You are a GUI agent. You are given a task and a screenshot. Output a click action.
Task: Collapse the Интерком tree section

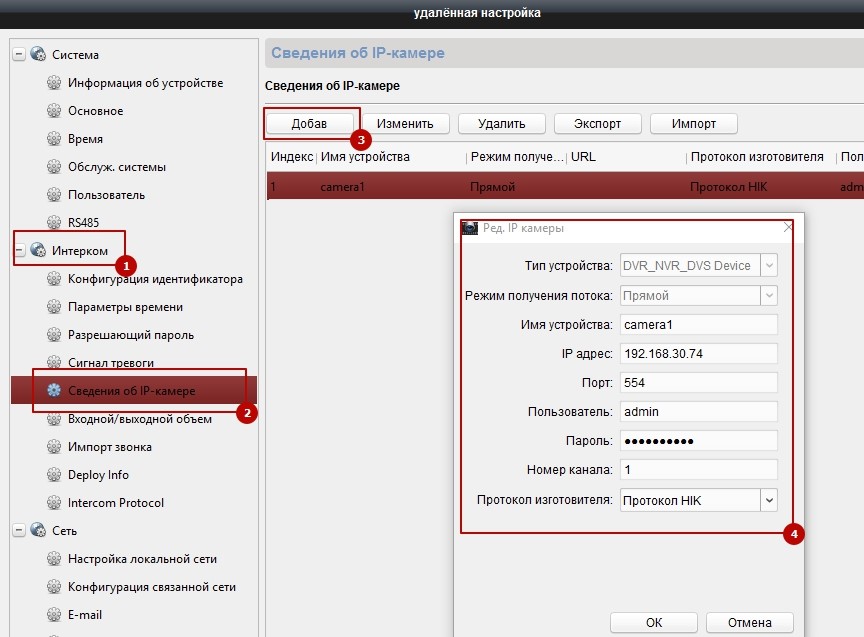18,250
